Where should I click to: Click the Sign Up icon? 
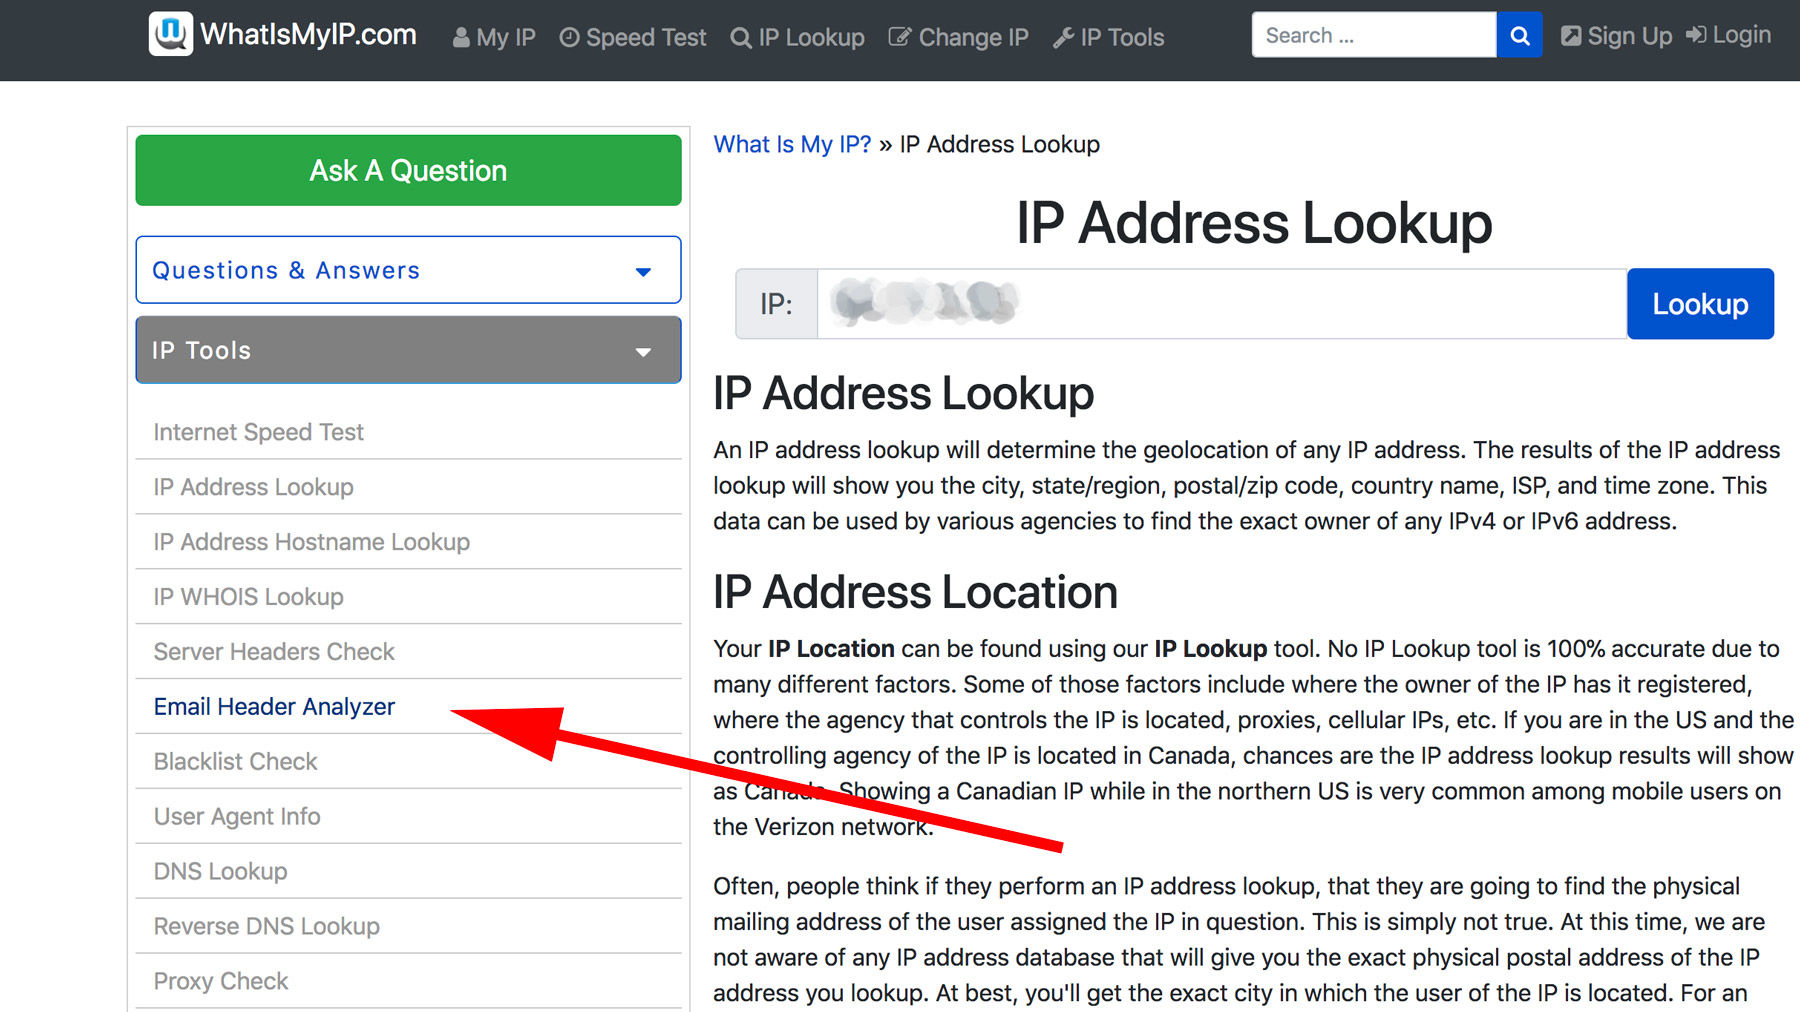click(1571, 36)
